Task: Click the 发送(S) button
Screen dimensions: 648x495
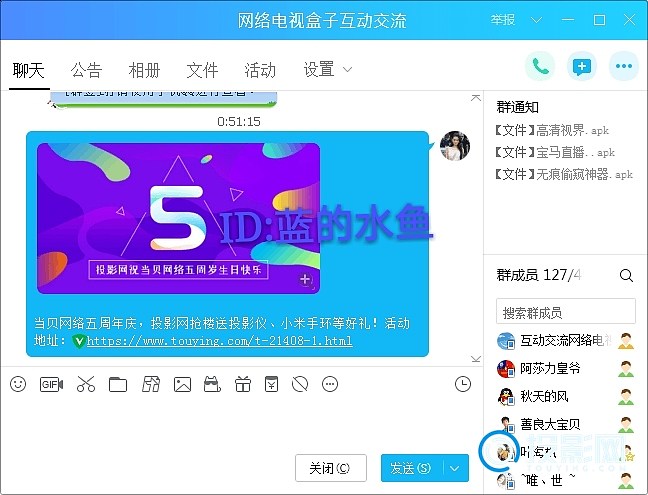Action: tap(412, 468)
